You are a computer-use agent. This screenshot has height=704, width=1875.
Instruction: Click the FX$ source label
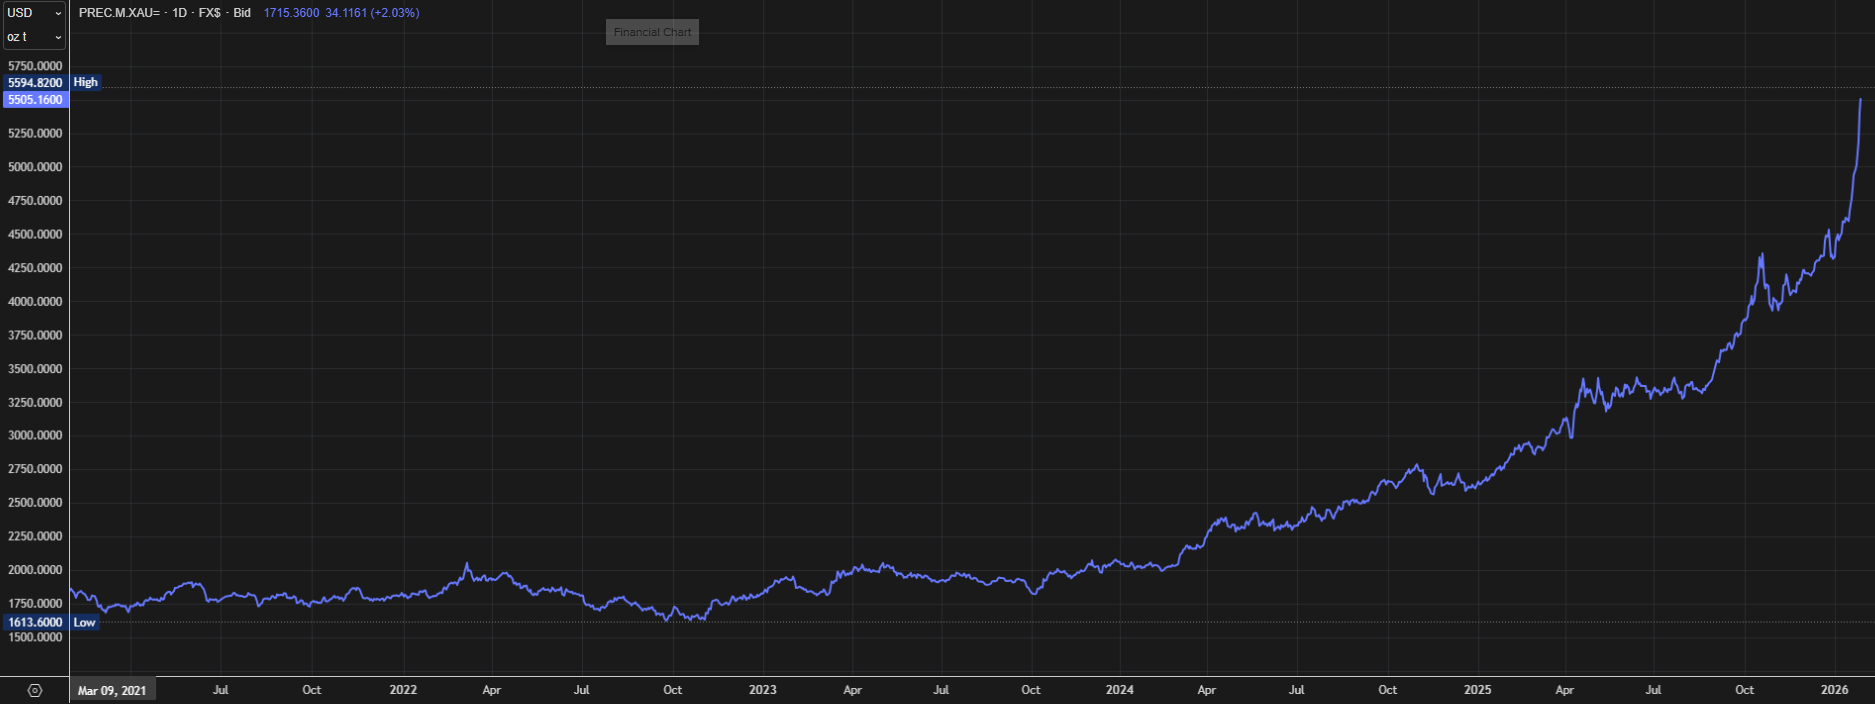pos(210,13)
